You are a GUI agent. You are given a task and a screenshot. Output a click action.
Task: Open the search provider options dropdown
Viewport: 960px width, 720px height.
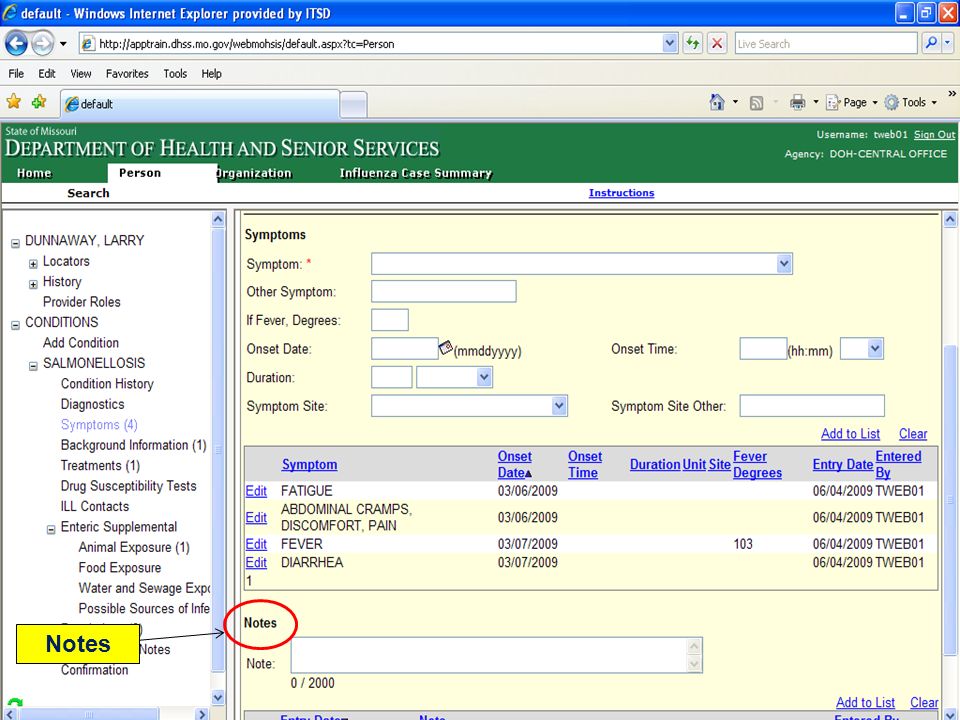[x=948, y=43]
